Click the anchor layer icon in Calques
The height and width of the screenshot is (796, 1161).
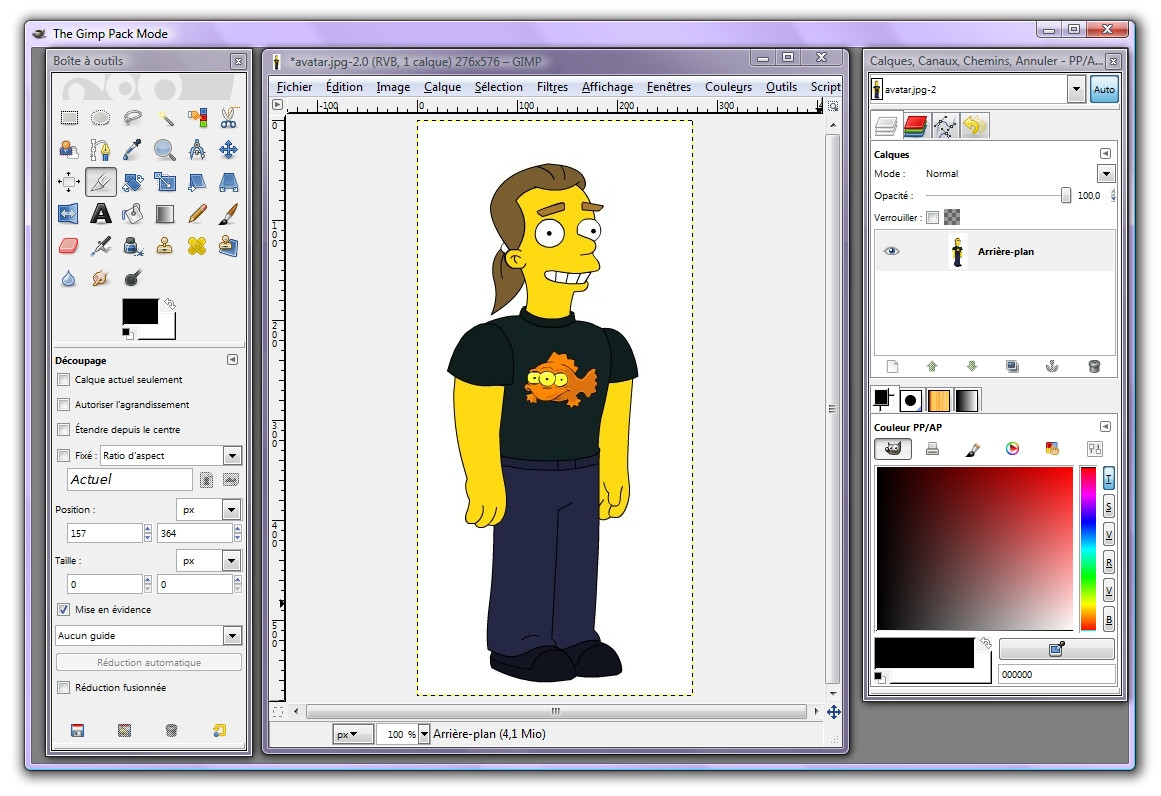[1051, 367]
